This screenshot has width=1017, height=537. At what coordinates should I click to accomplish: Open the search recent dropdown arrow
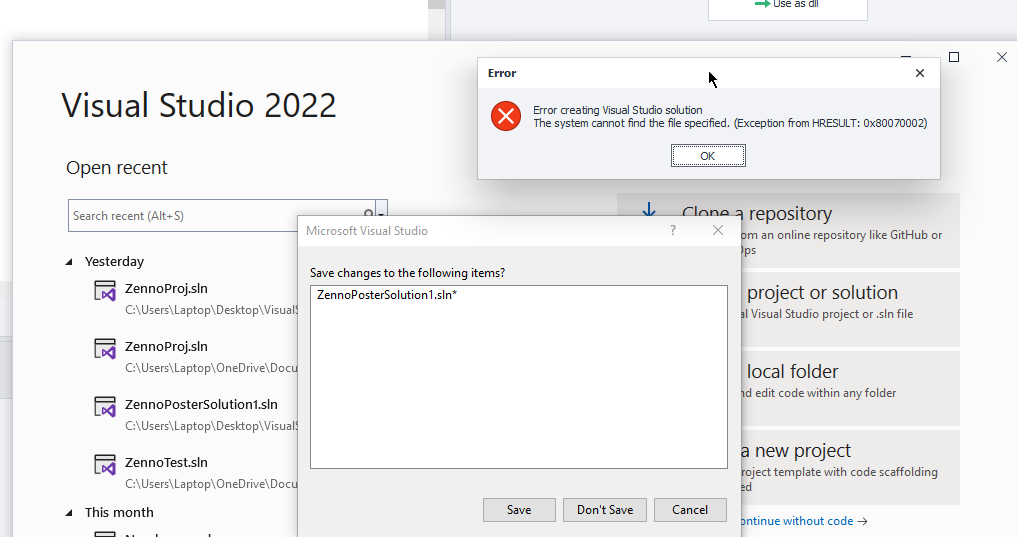(381, 215)
